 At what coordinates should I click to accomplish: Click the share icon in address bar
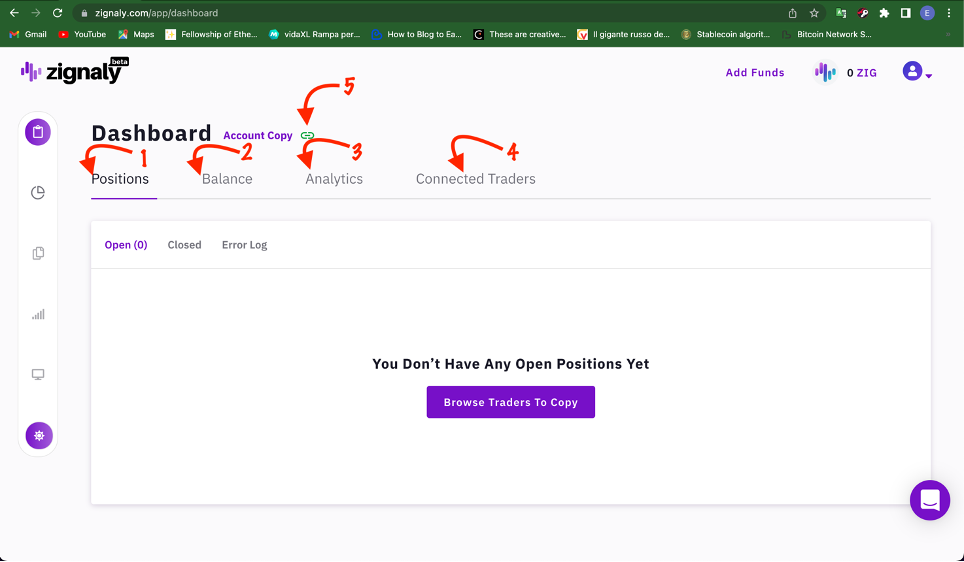pos(792,13)
